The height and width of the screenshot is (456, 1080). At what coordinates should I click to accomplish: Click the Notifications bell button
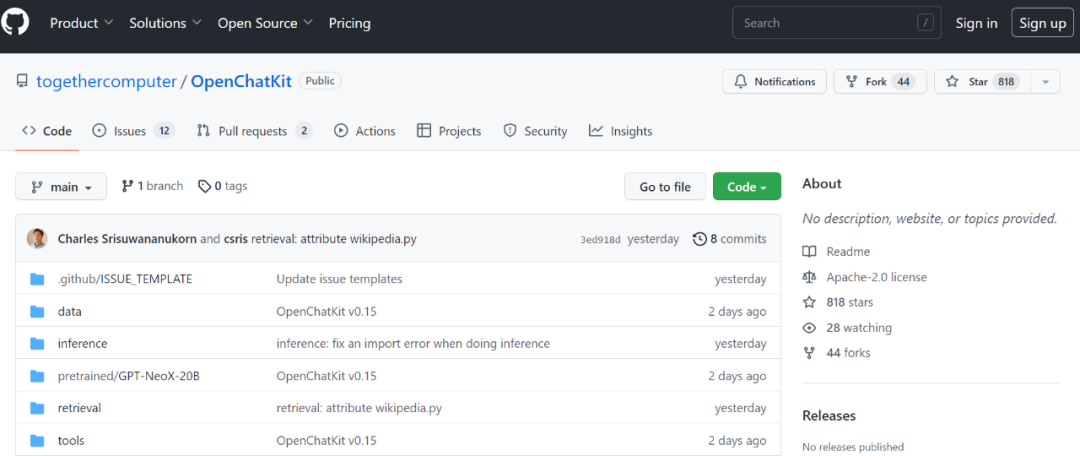[x=775, y=82]
